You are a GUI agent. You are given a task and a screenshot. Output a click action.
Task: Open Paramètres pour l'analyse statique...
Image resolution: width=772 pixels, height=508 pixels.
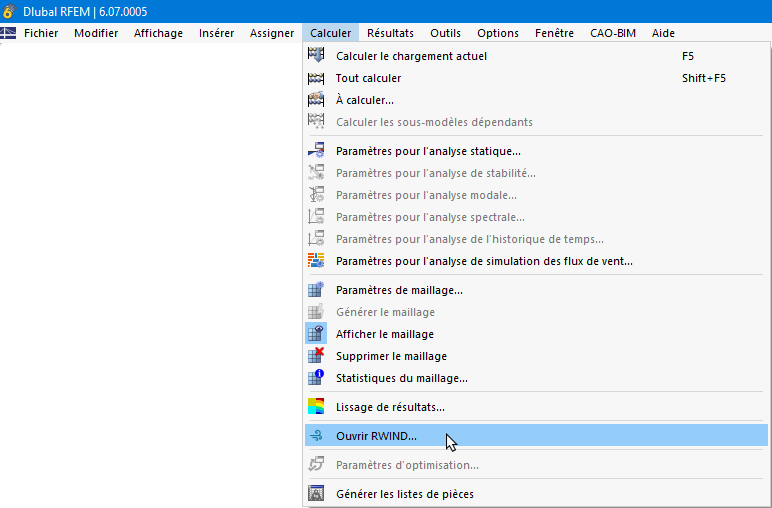pyautogui.click(x=536, y=151)
